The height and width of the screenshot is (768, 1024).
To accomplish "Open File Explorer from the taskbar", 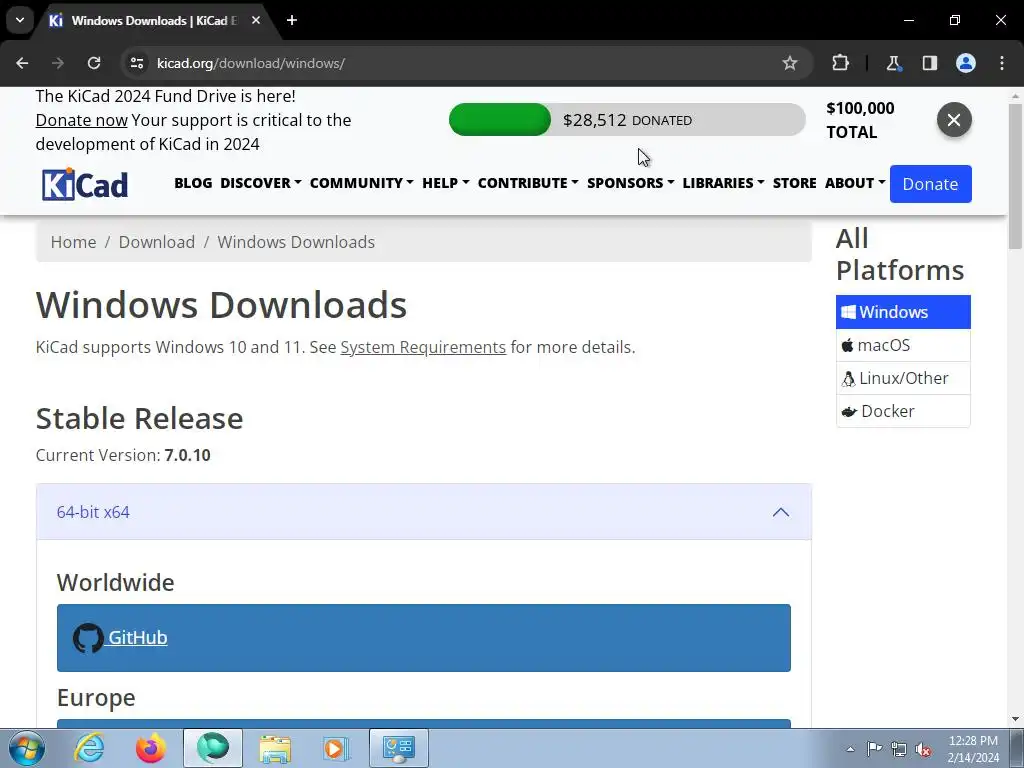I will point(275,748).
